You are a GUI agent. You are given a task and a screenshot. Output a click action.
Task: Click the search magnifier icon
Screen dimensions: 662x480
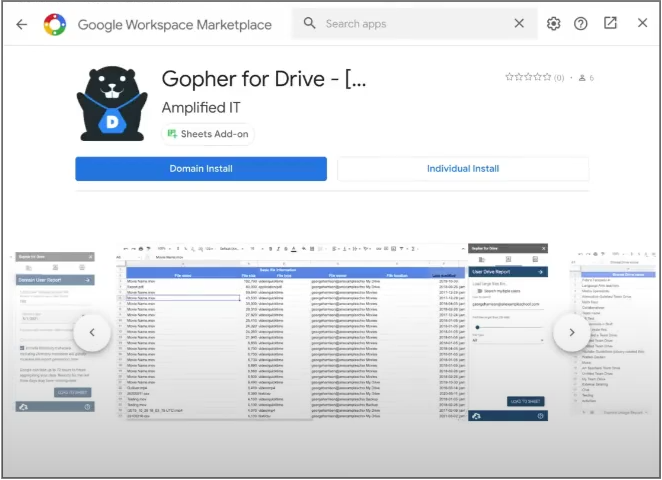310,23
